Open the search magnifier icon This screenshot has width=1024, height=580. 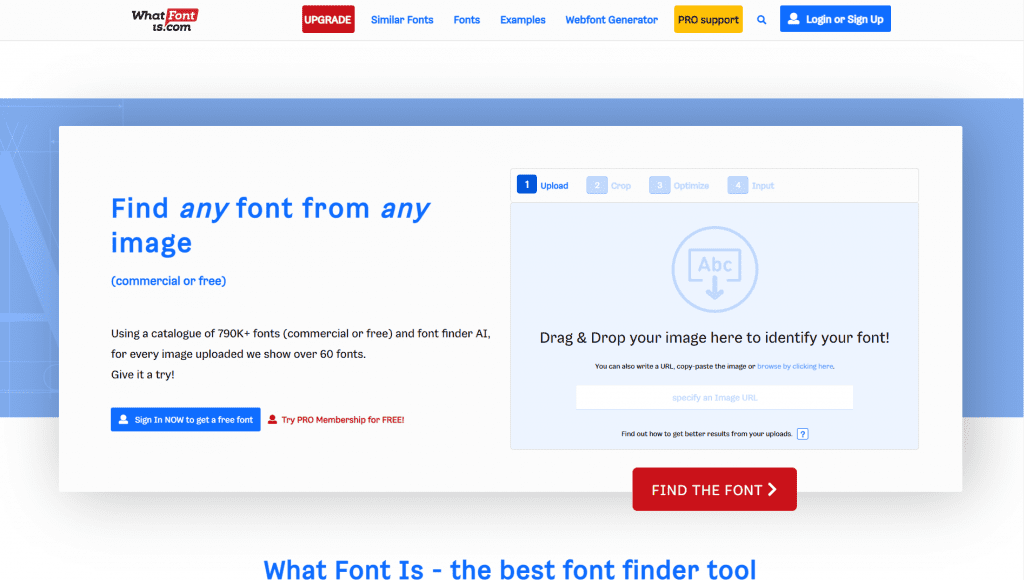tap(761, 20)
